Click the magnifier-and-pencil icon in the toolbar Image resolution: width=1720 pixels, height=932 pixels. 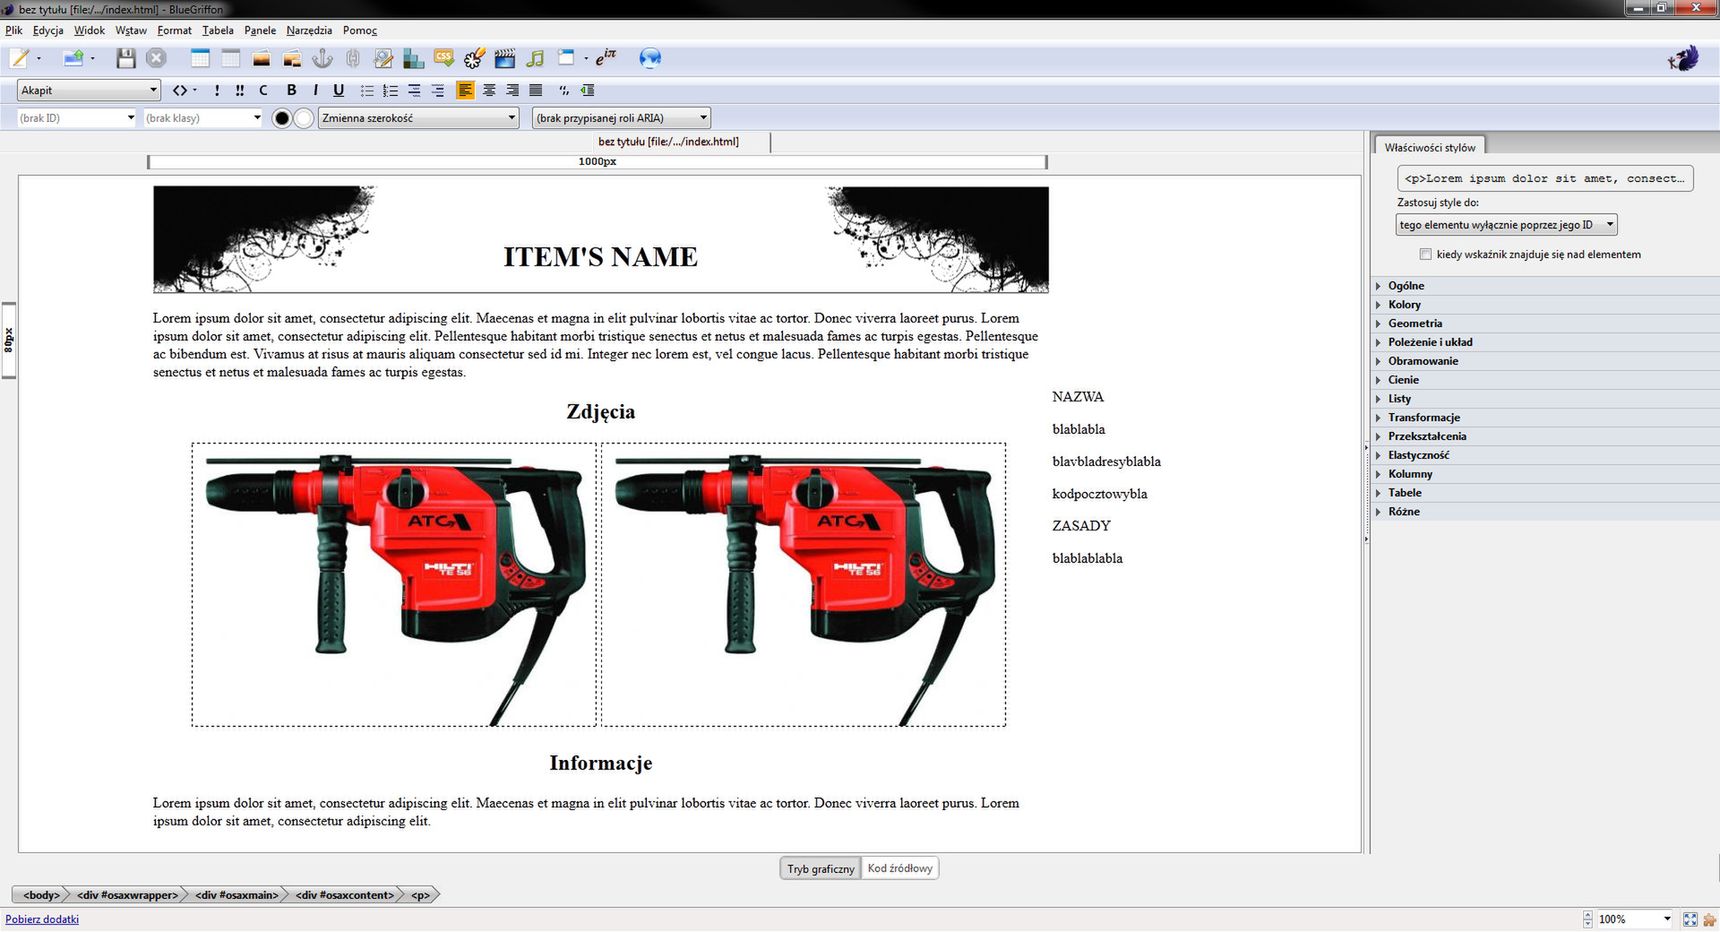383,59
